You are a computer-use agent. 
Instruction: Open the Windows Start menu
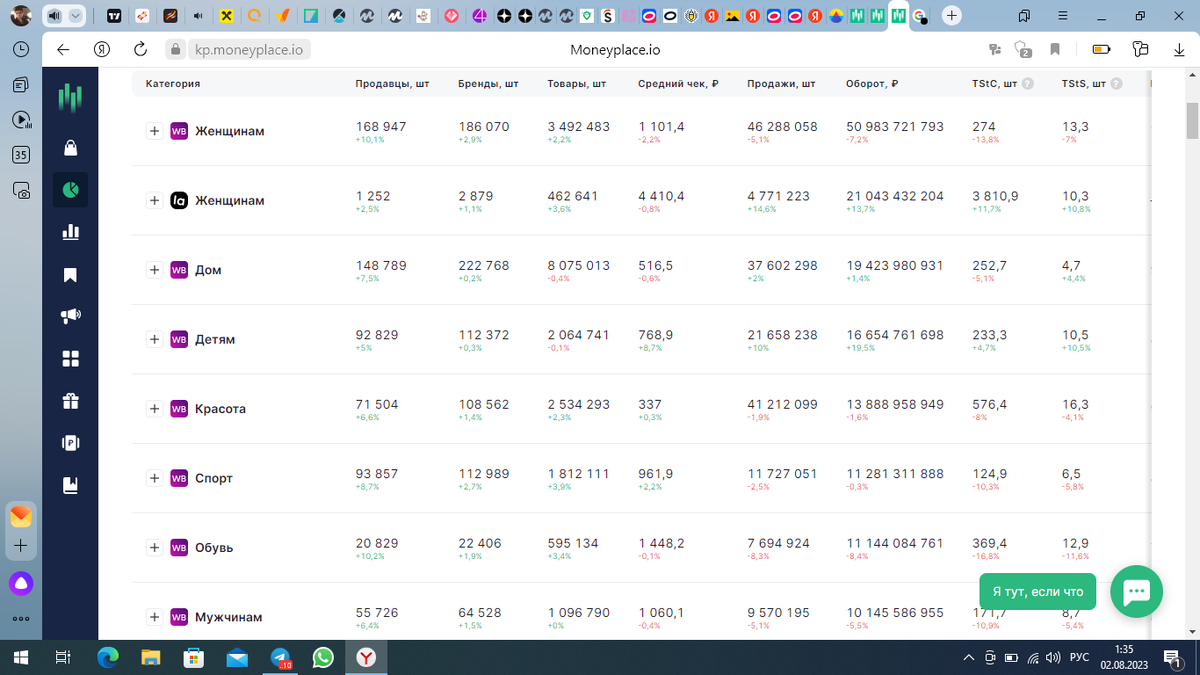point(21,657)
